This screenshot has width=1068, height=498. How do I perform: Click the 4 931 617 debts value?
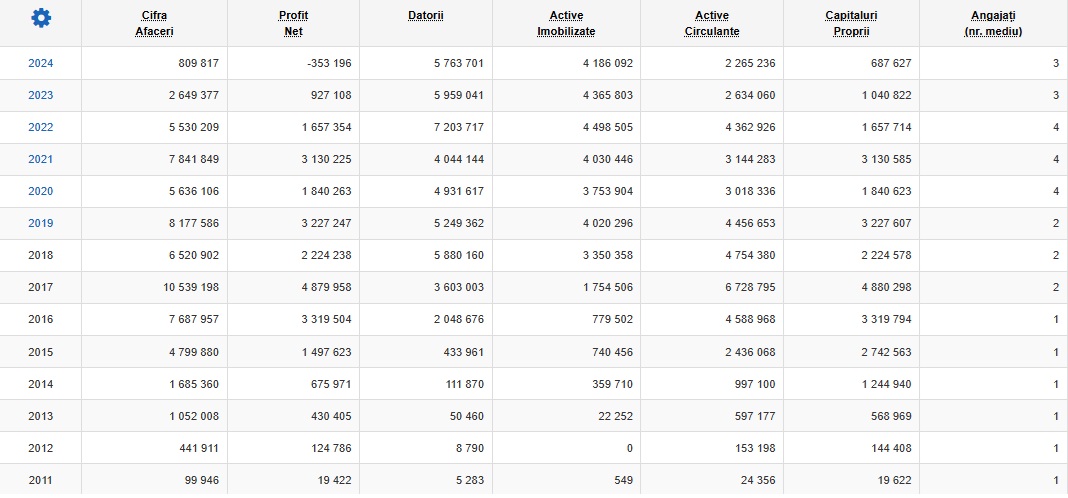tap(458, 191)
